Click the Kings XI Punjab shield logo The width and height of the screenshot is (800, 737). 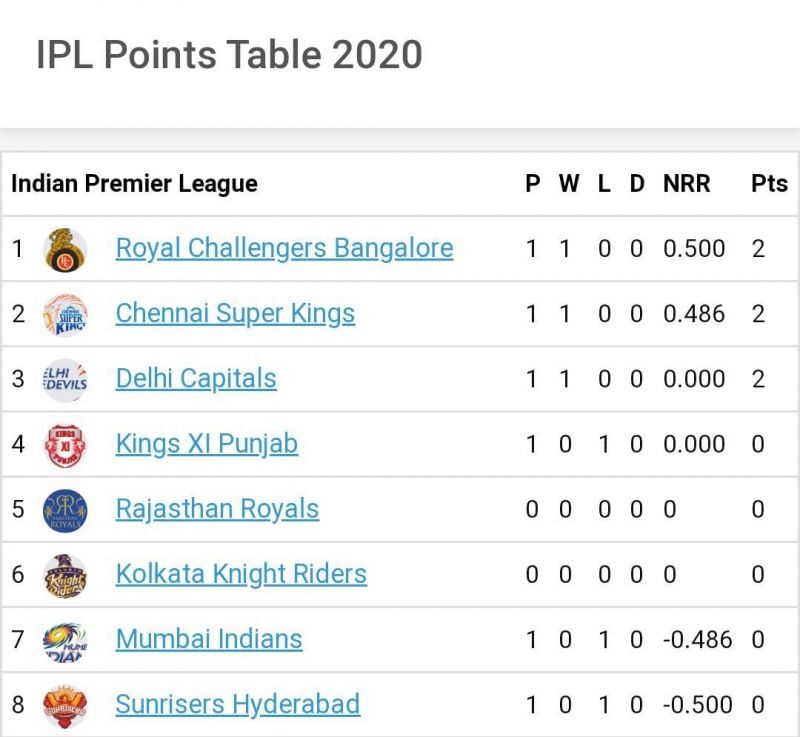click(65, 443)
